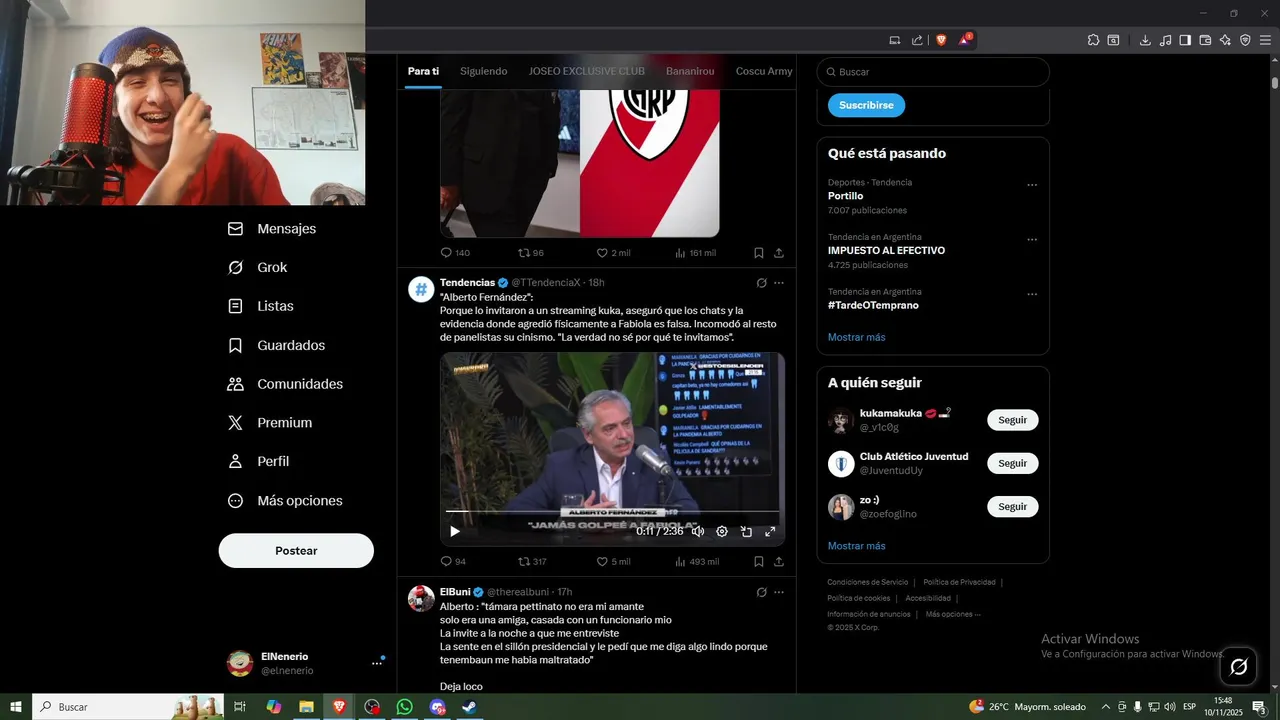Image resolution: width=1280 pixels, height=720 pixels.
Task: Open Coscu Army tab
Action: [x=764, y=71]
